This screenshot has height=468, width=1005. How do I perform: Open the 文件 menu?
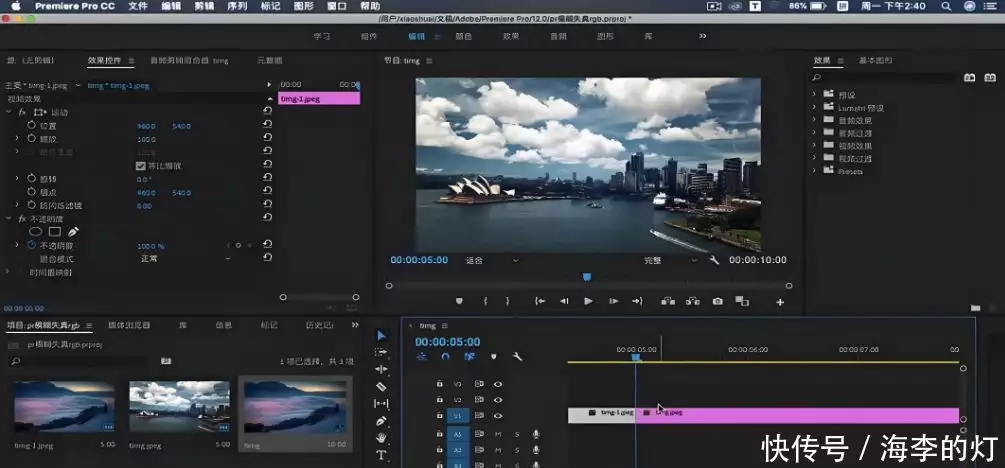coord(138,6)
